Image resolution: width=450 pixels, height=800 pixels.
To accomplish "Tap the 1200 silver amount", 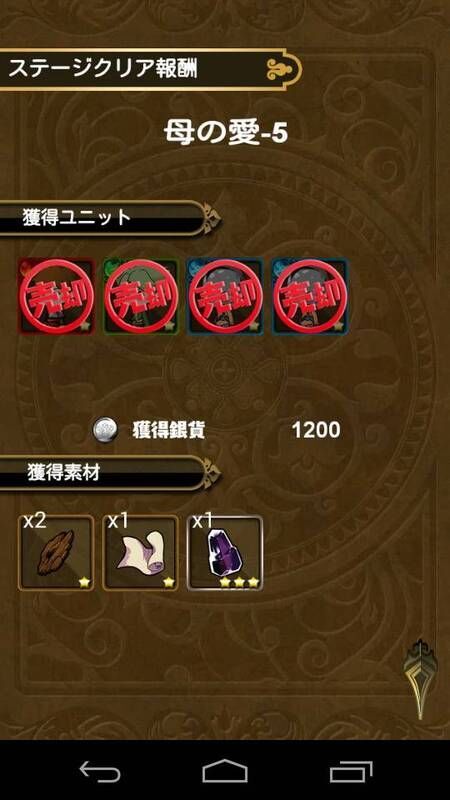I will (x=316, y=431).
